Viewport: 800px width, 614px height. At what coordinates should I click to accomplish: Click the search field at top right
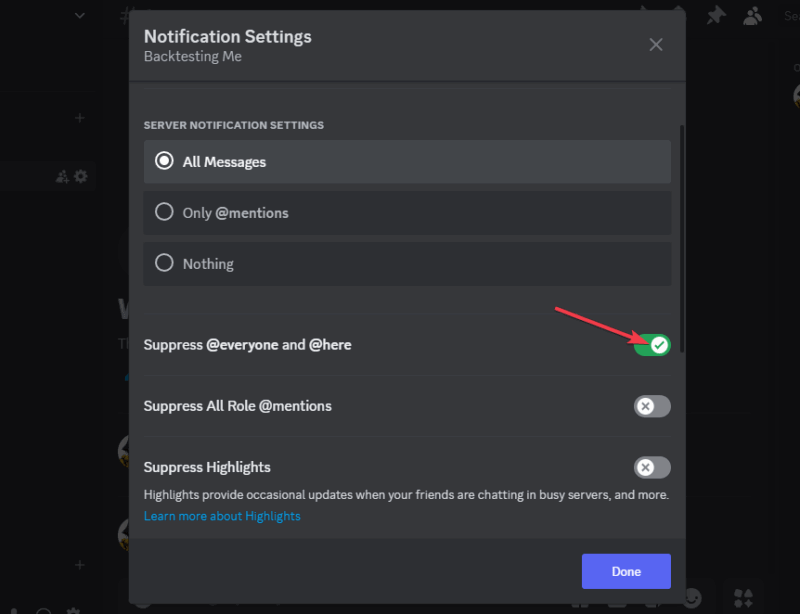click(790, 15)
